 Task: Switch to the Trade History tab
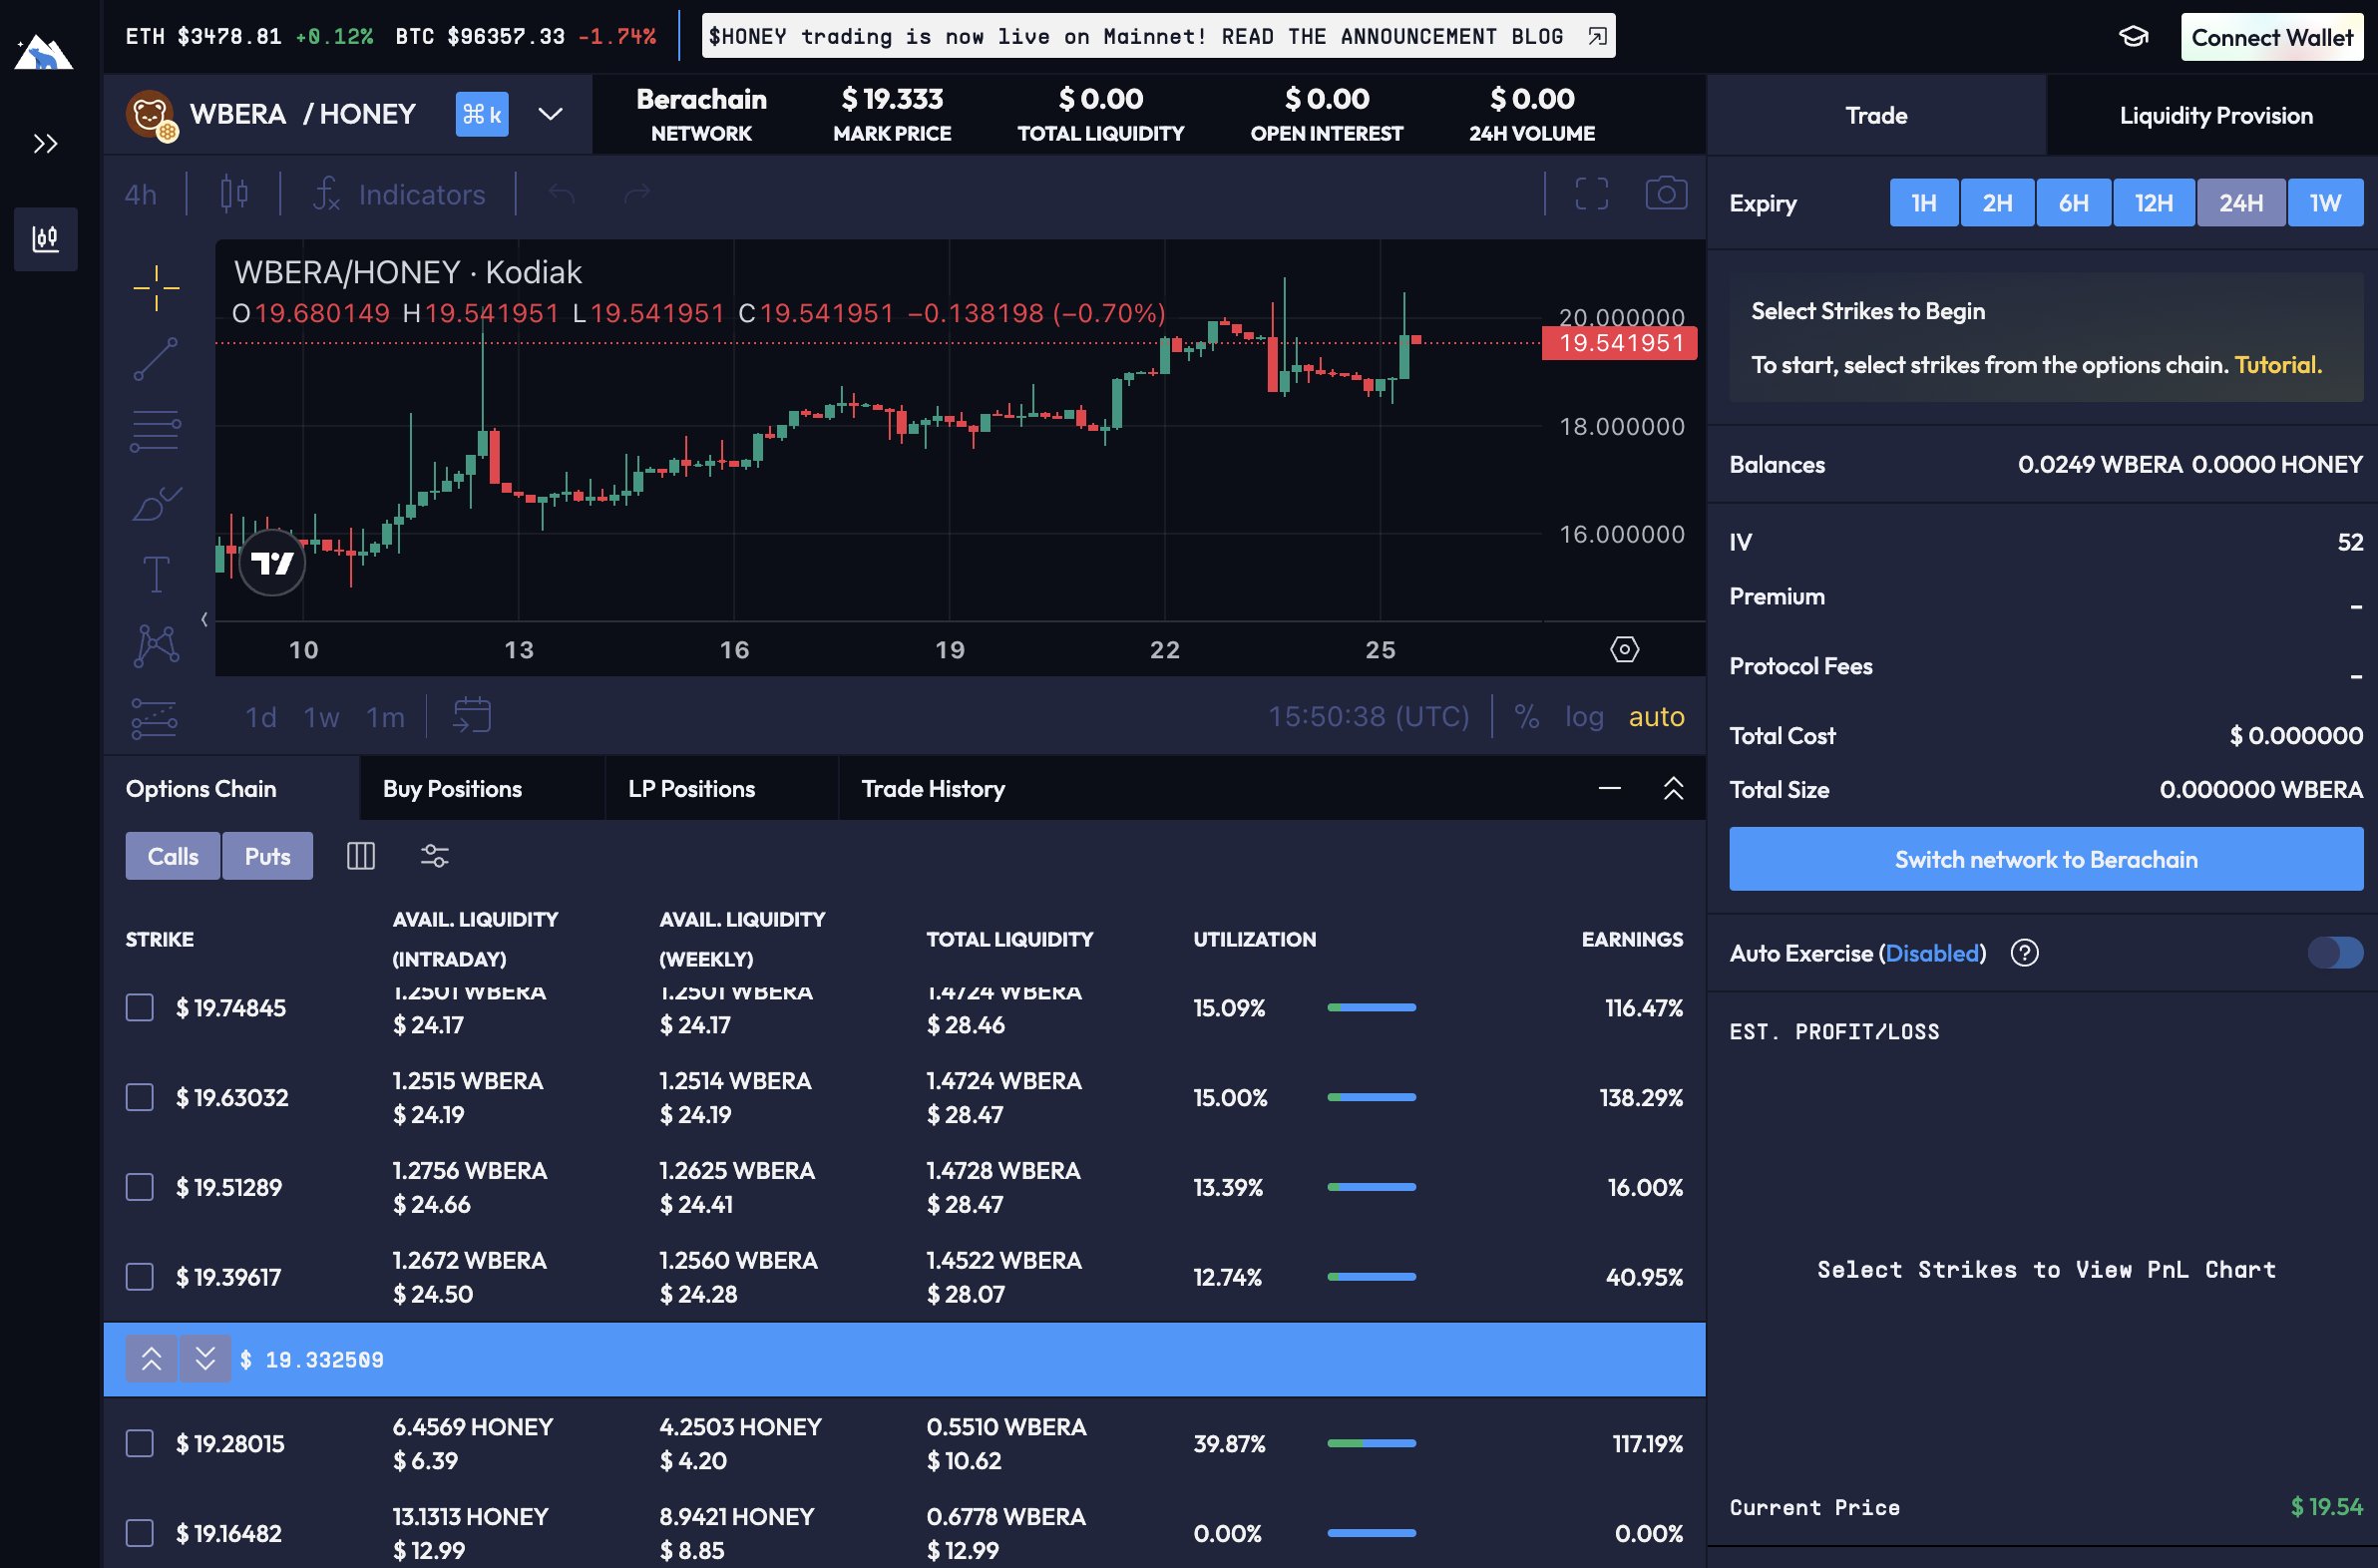933,788
